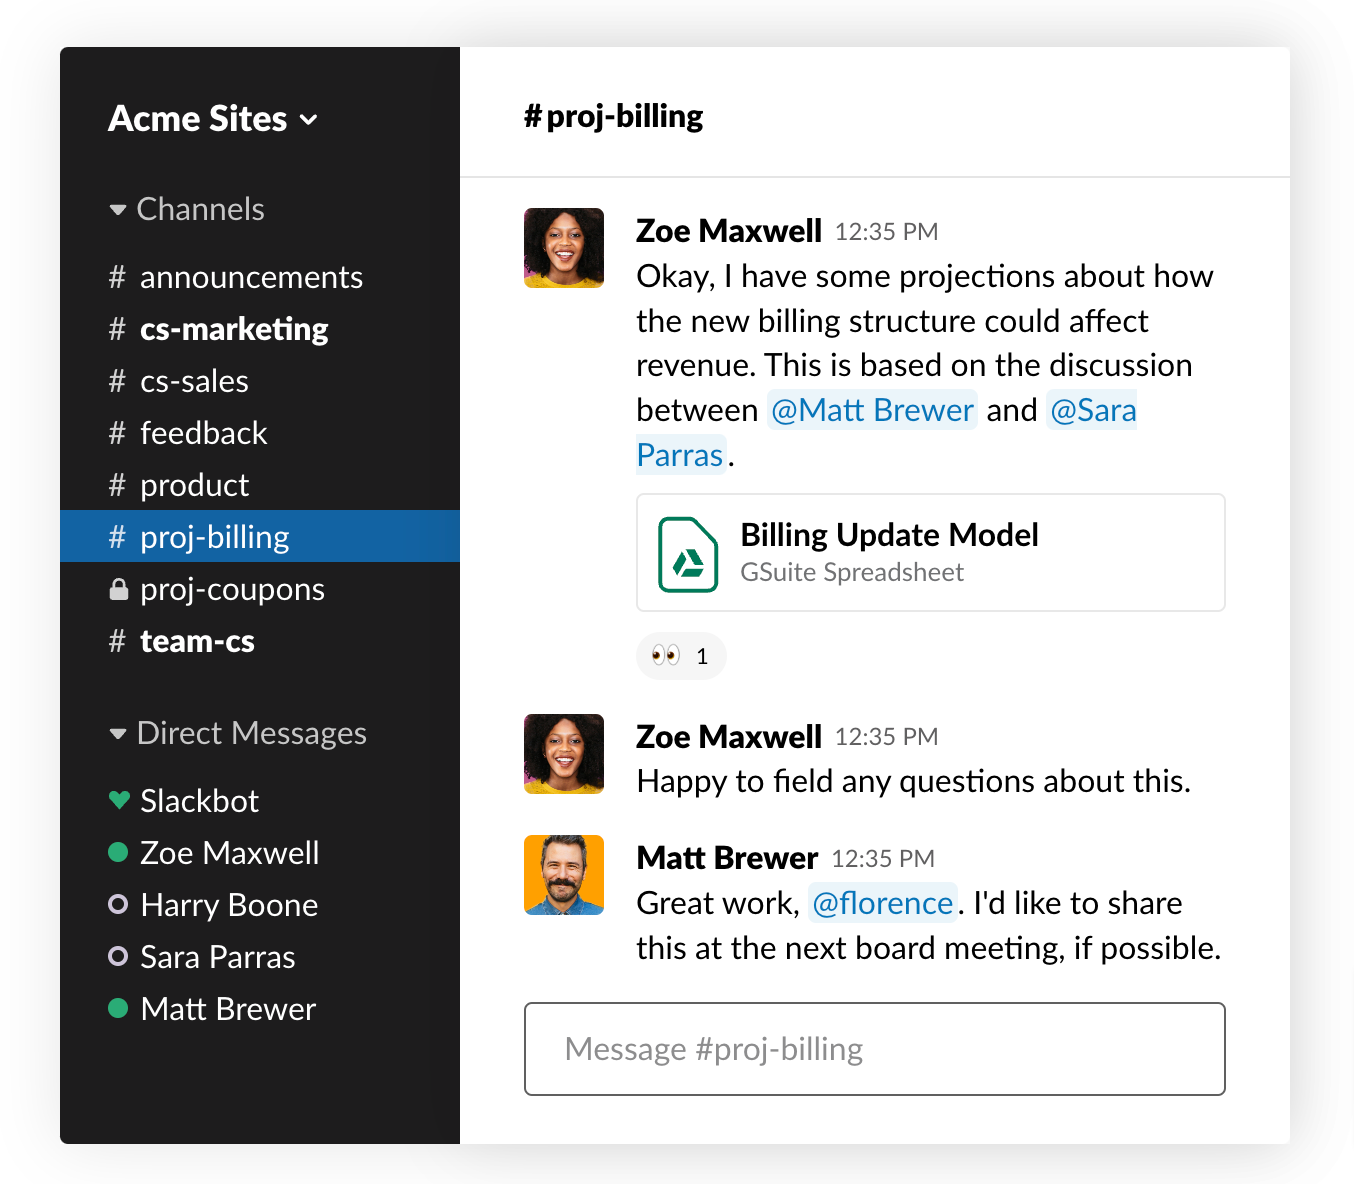
Task: Collapse the Direct Messages section
Action: (117, 733)
